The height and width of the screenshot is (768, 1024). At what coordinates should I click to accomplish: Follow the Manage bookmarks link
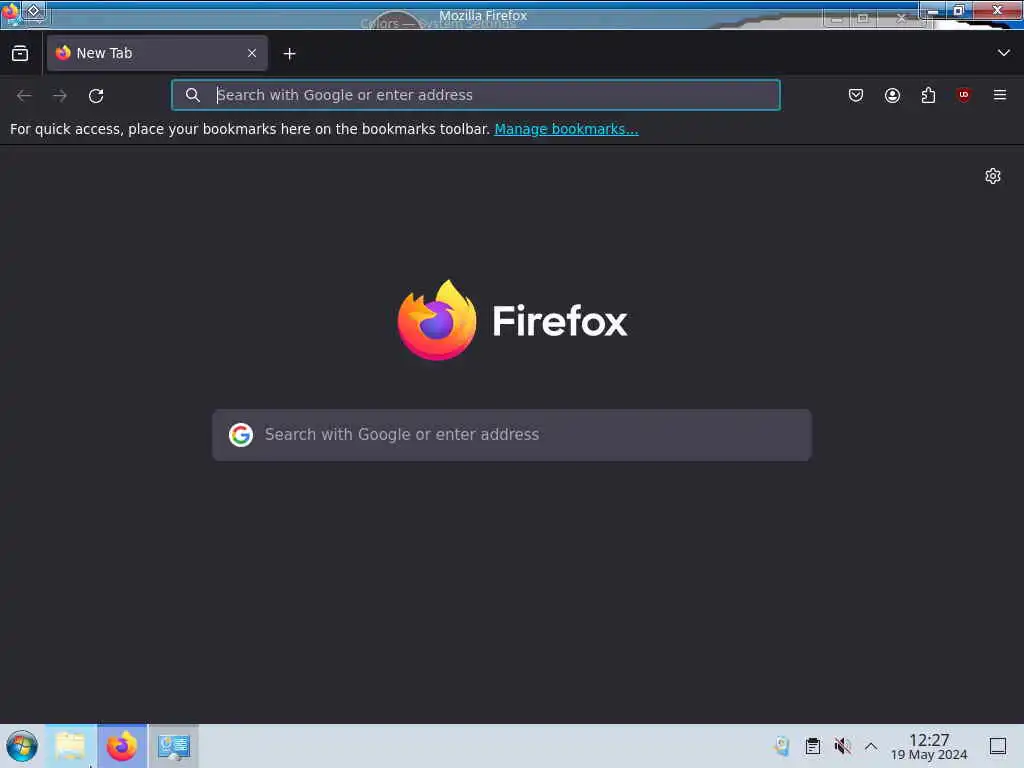coord(566,129)
